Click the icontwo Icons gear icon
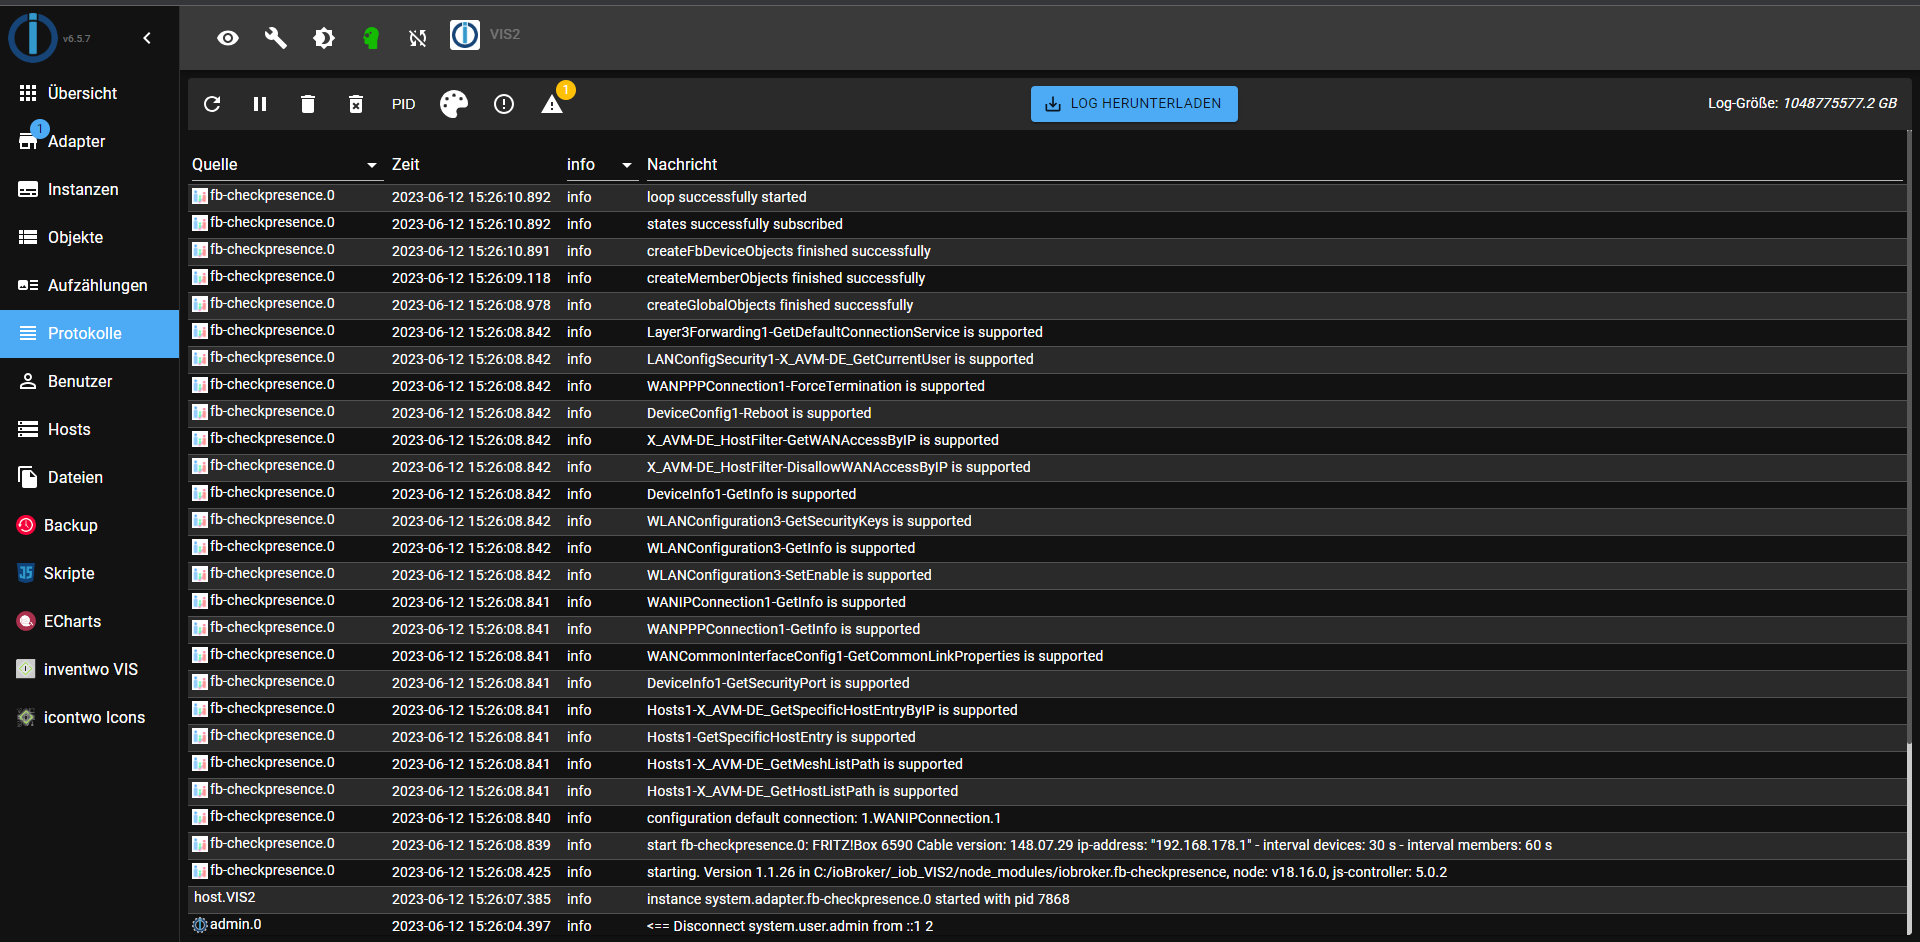 coord(26,717)
